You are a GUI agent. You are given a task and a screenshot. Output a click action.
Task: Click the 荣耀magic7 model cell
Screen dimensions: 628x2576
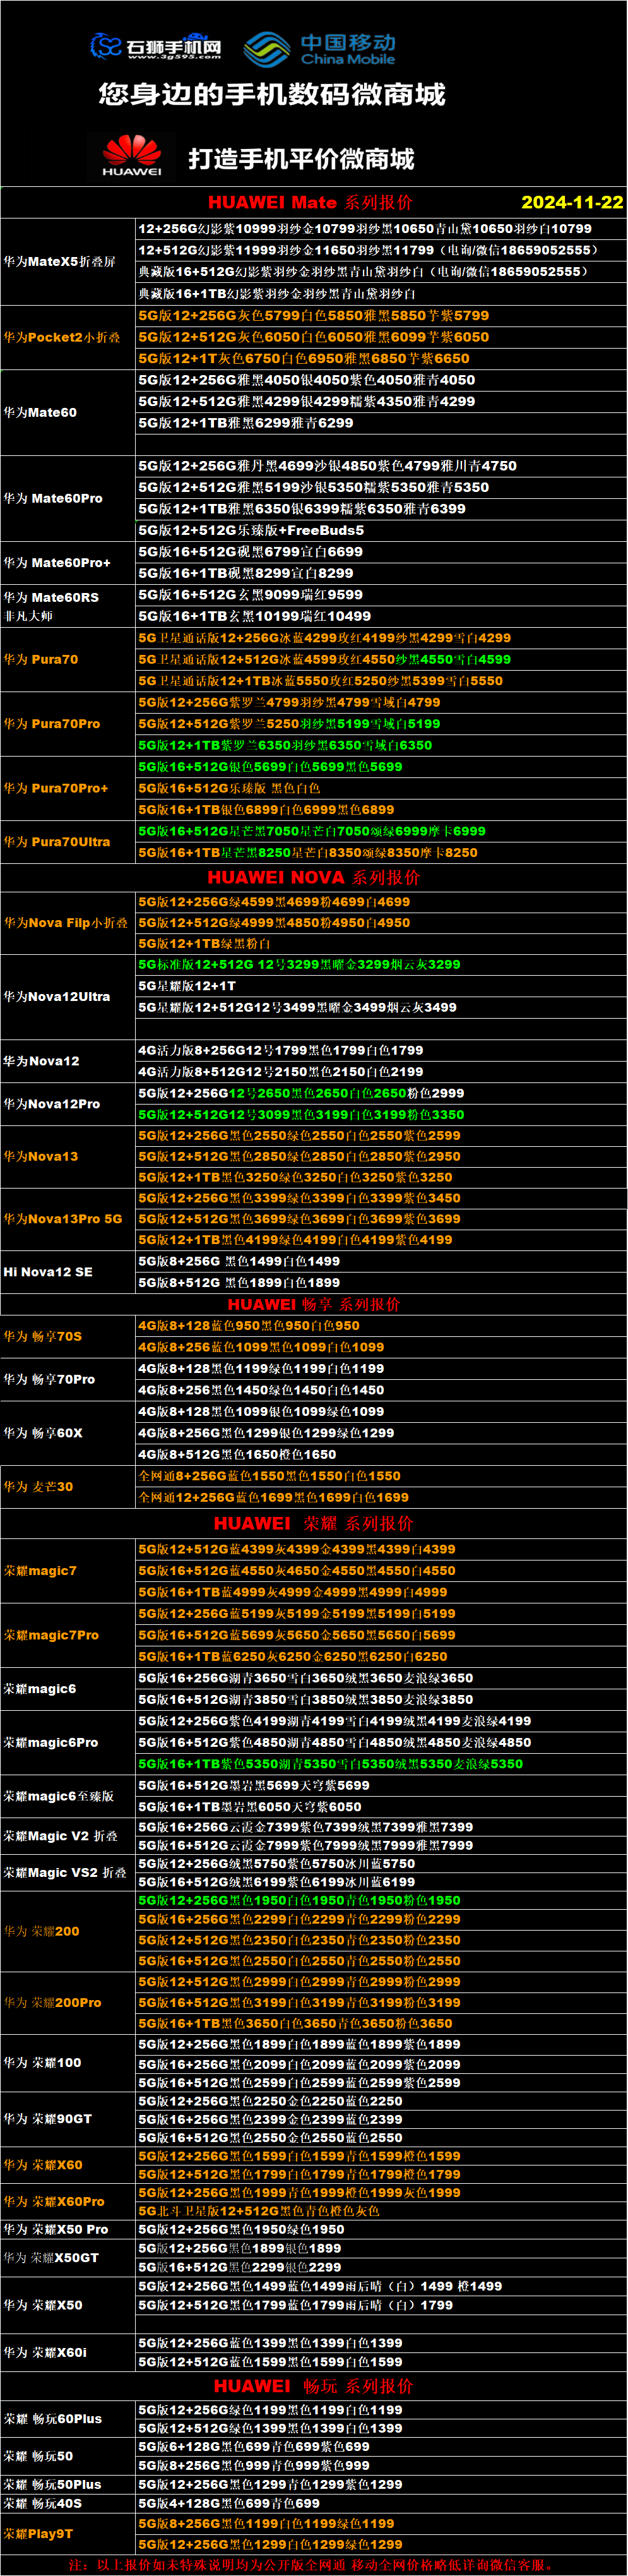point(67,1571)
